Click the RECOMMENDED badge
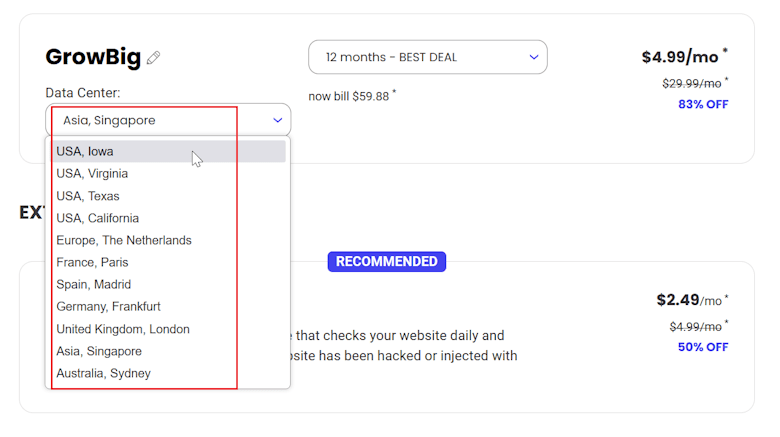This screenshot has height=437, width=780. click(387, 262)
